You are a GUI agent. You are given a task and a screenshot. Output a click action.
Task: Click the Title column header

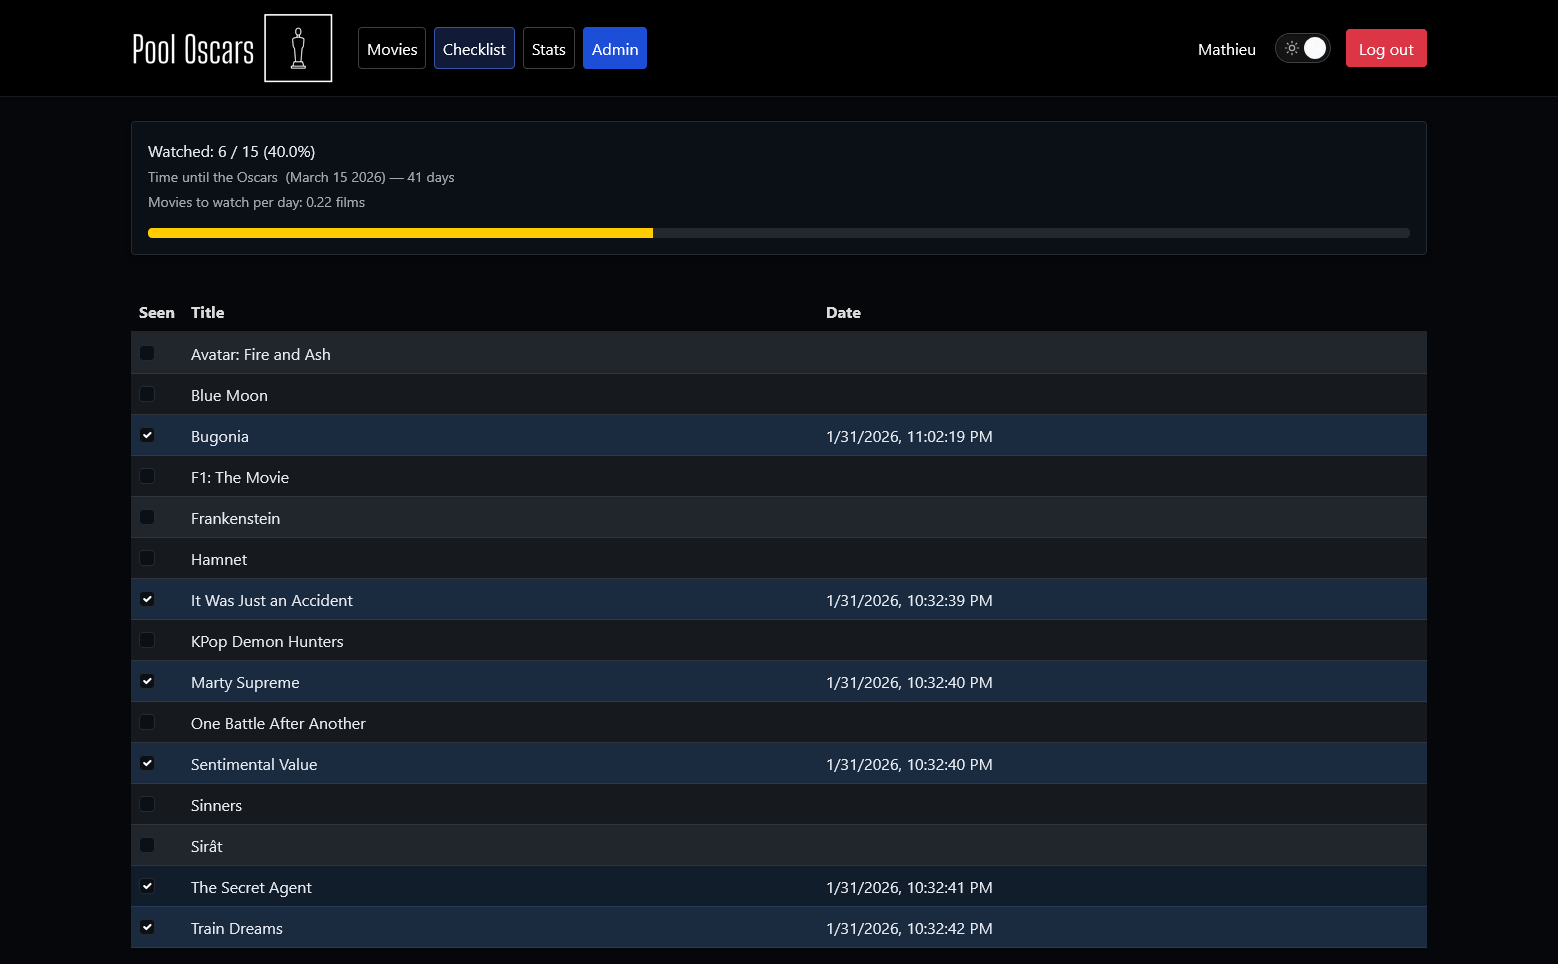208,312
